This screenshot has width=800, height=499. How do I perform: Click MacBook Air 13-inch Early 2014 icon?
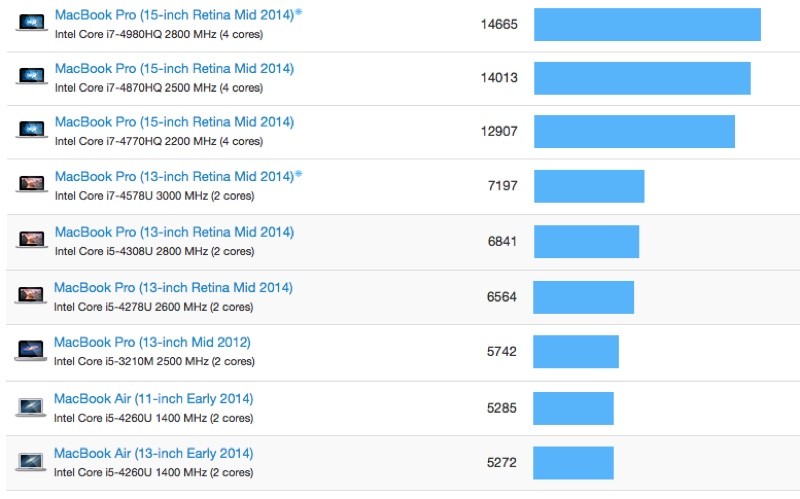(31, 462)
